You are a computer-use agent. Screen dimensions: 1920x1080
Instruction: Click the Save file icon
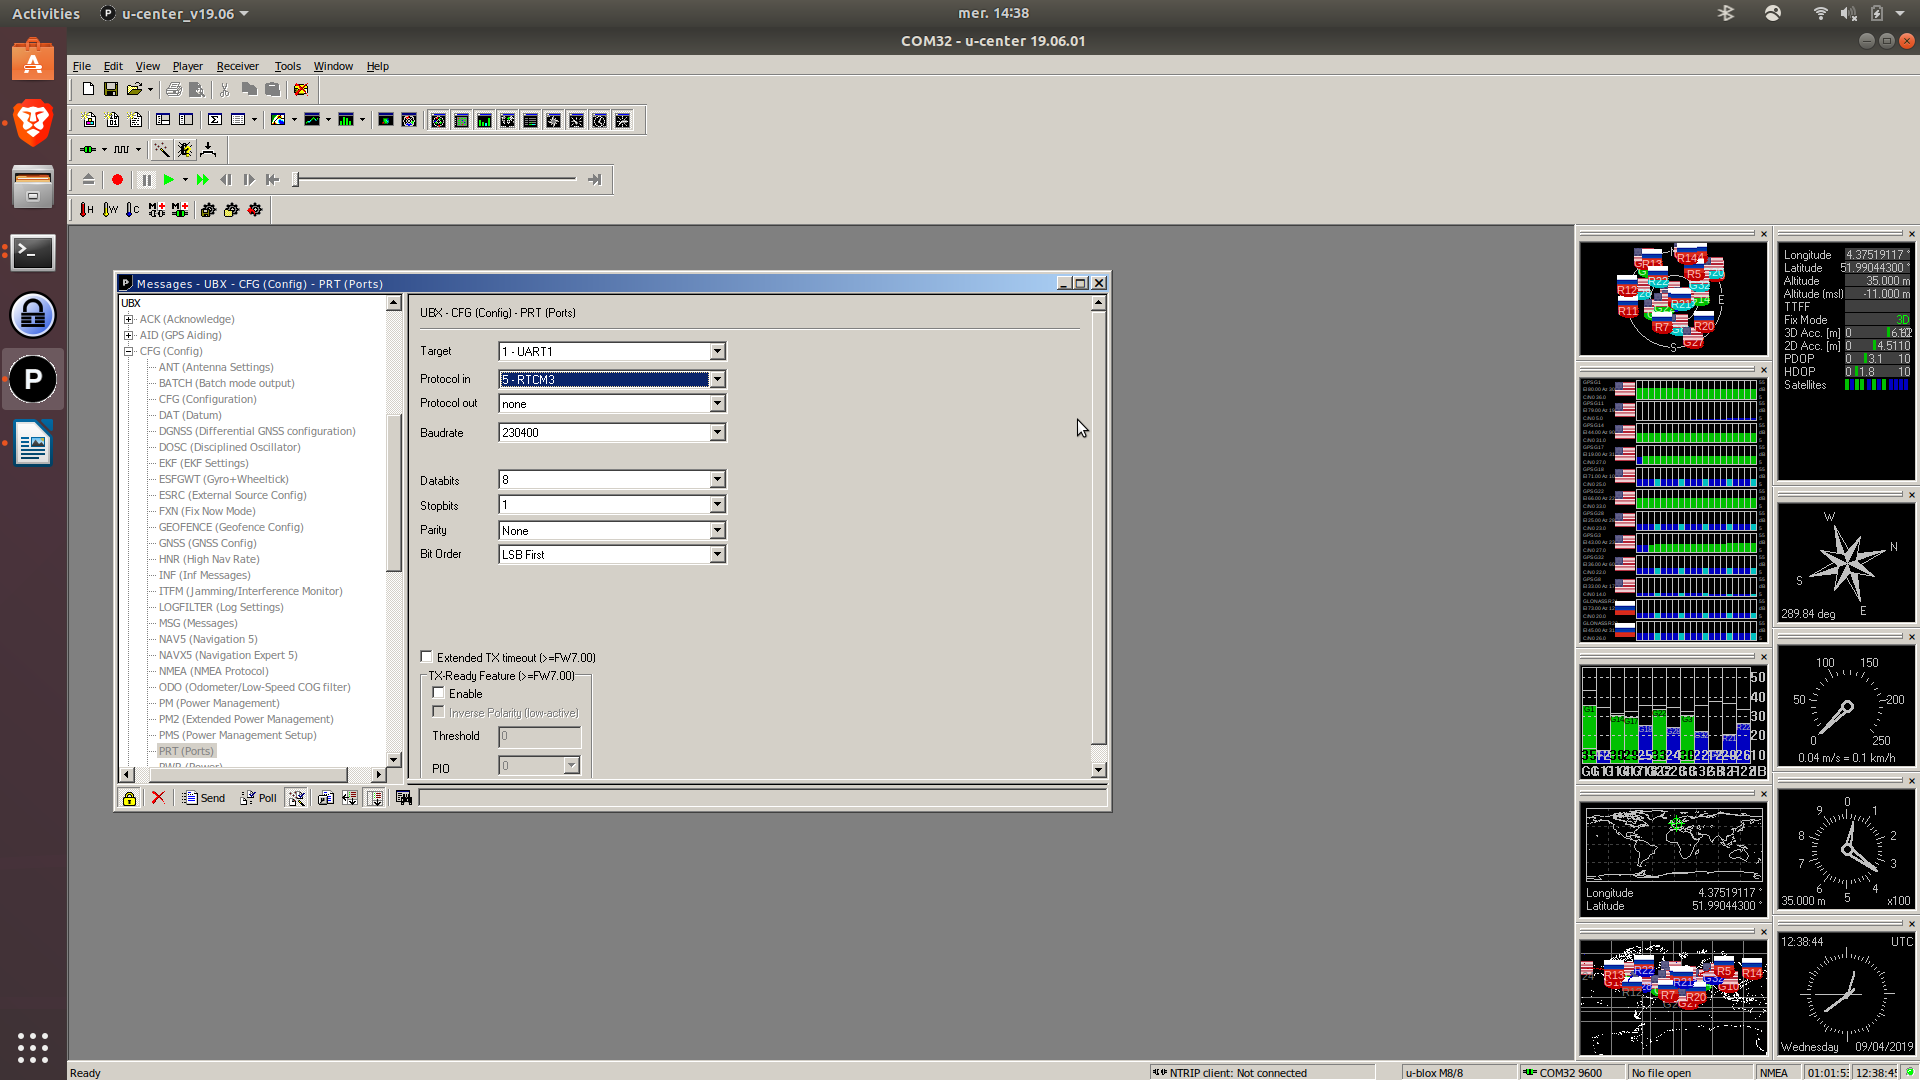(x=111, y=89)
